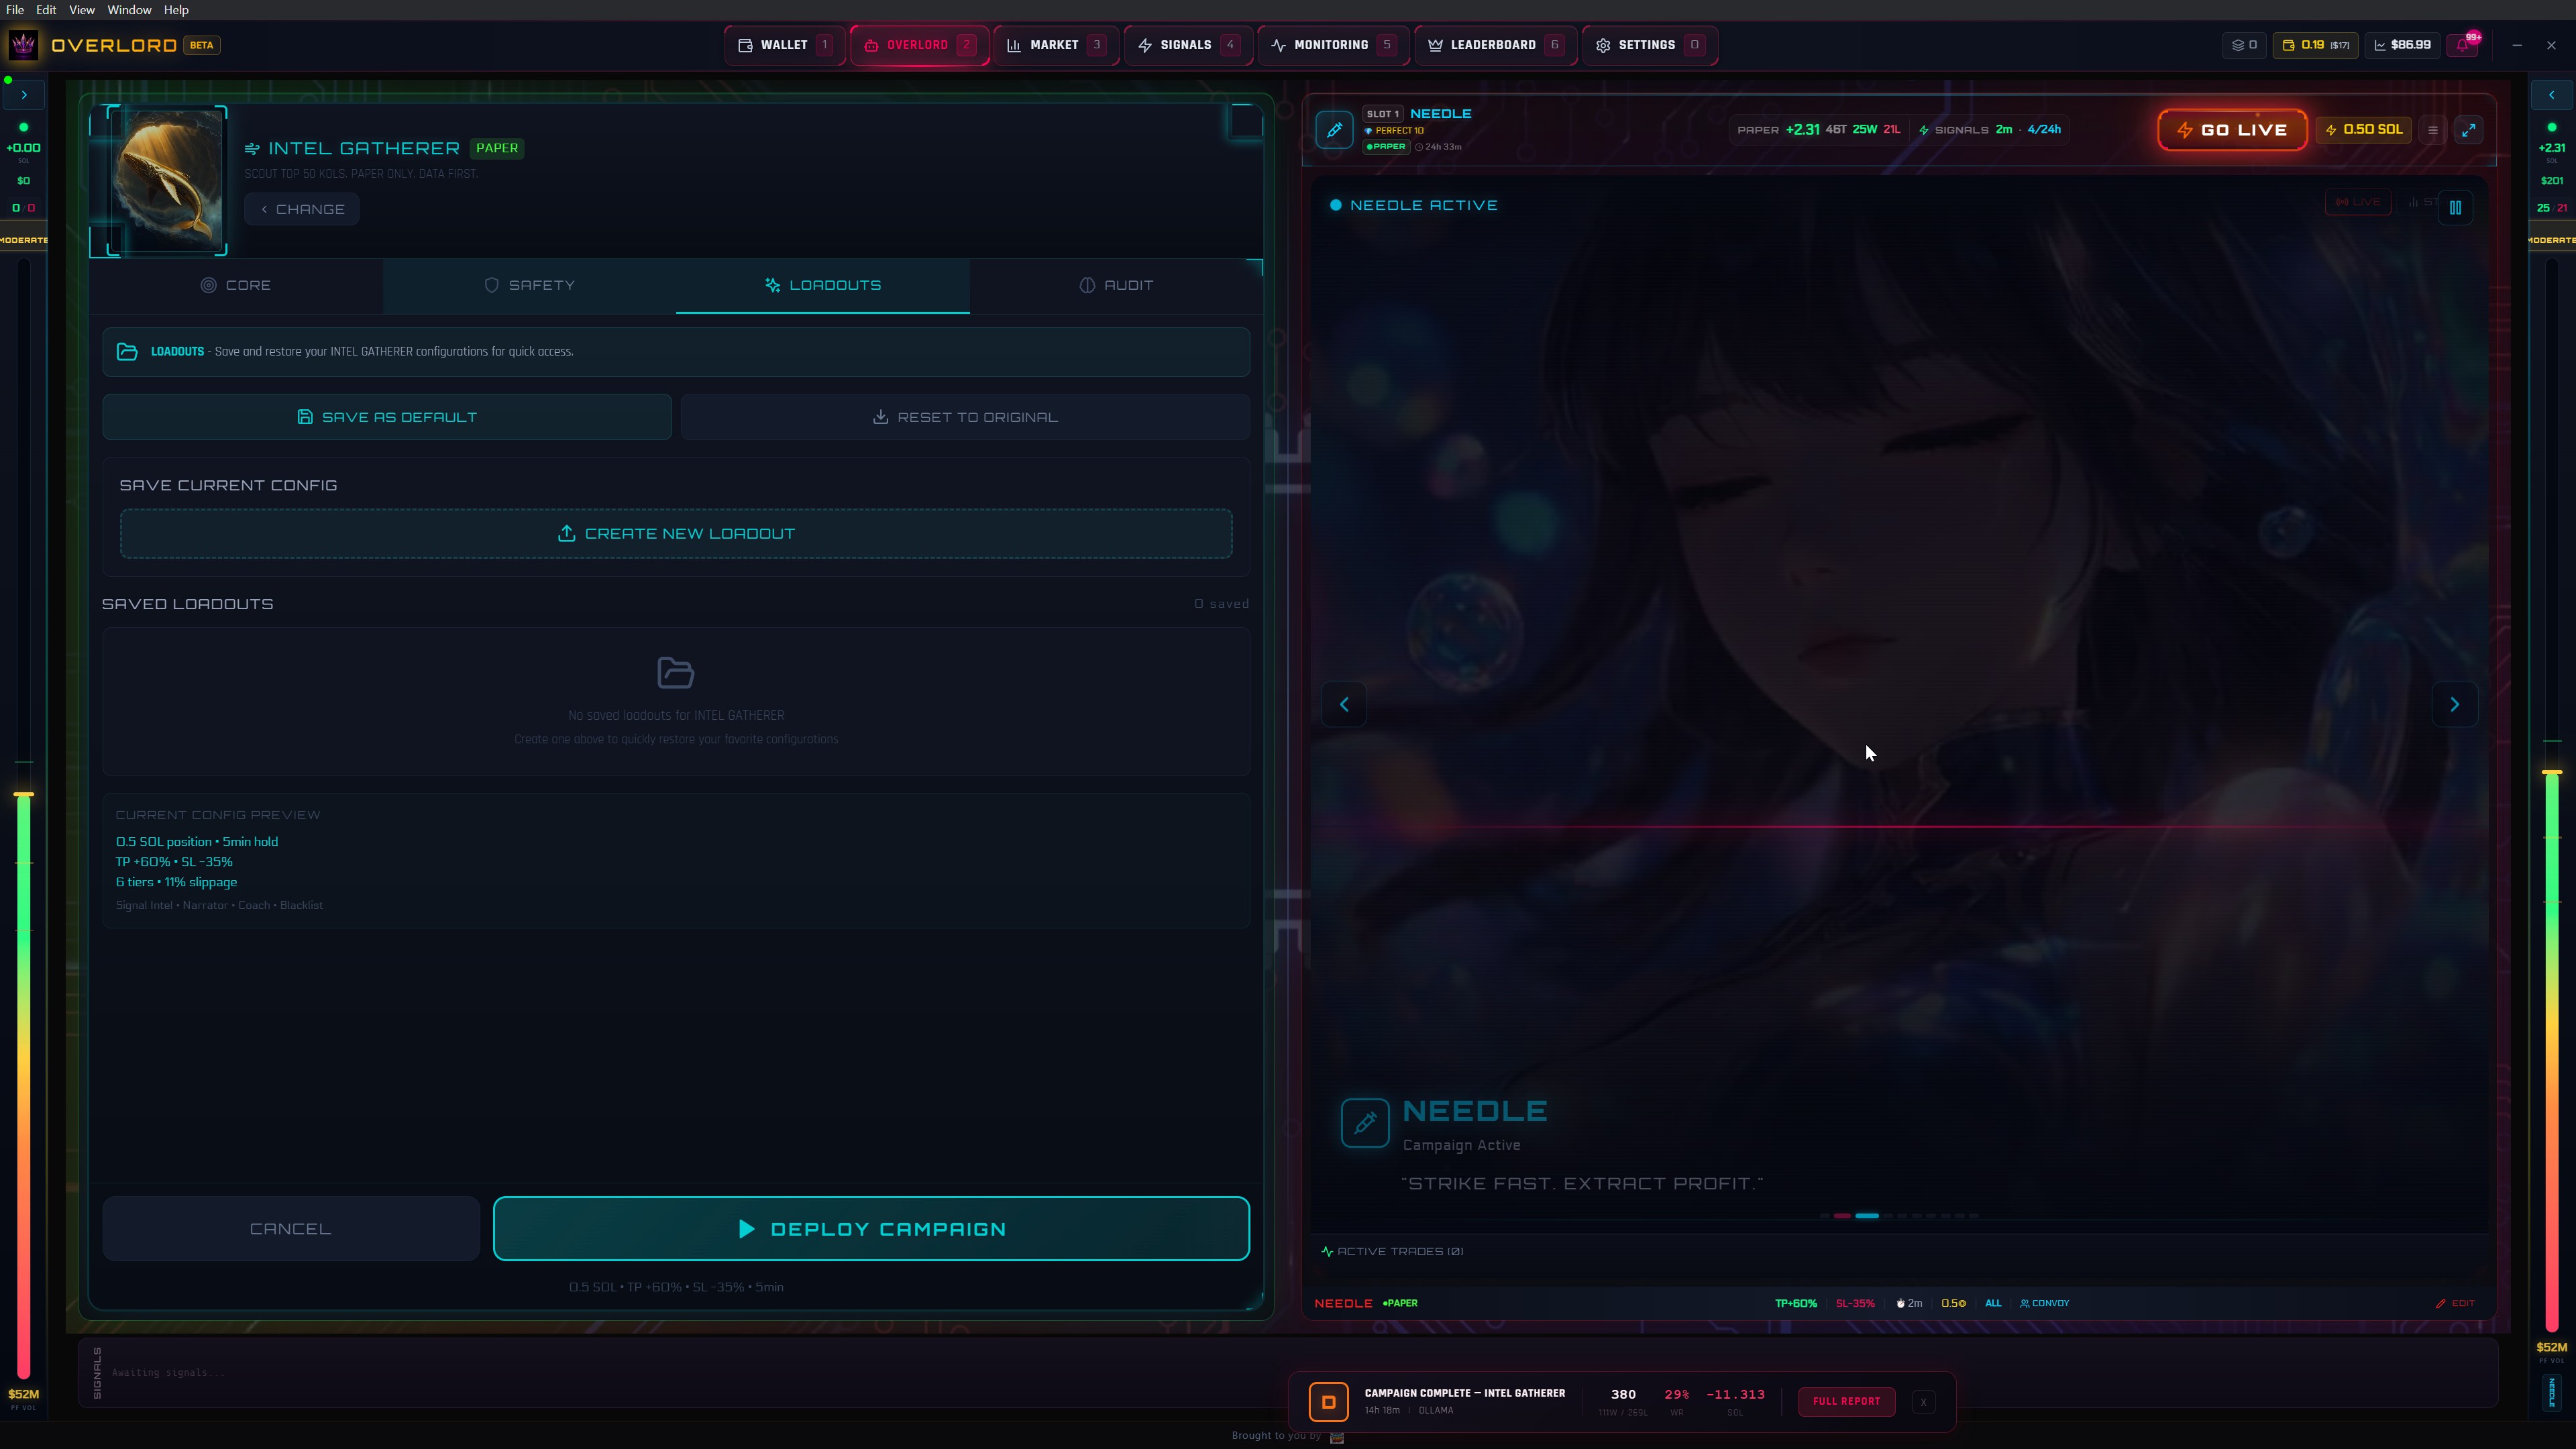Viewport: 2576px width, 1449px height.
Task: Open the Leaderboard navigation tab
Action: (x=1496, y=45)
